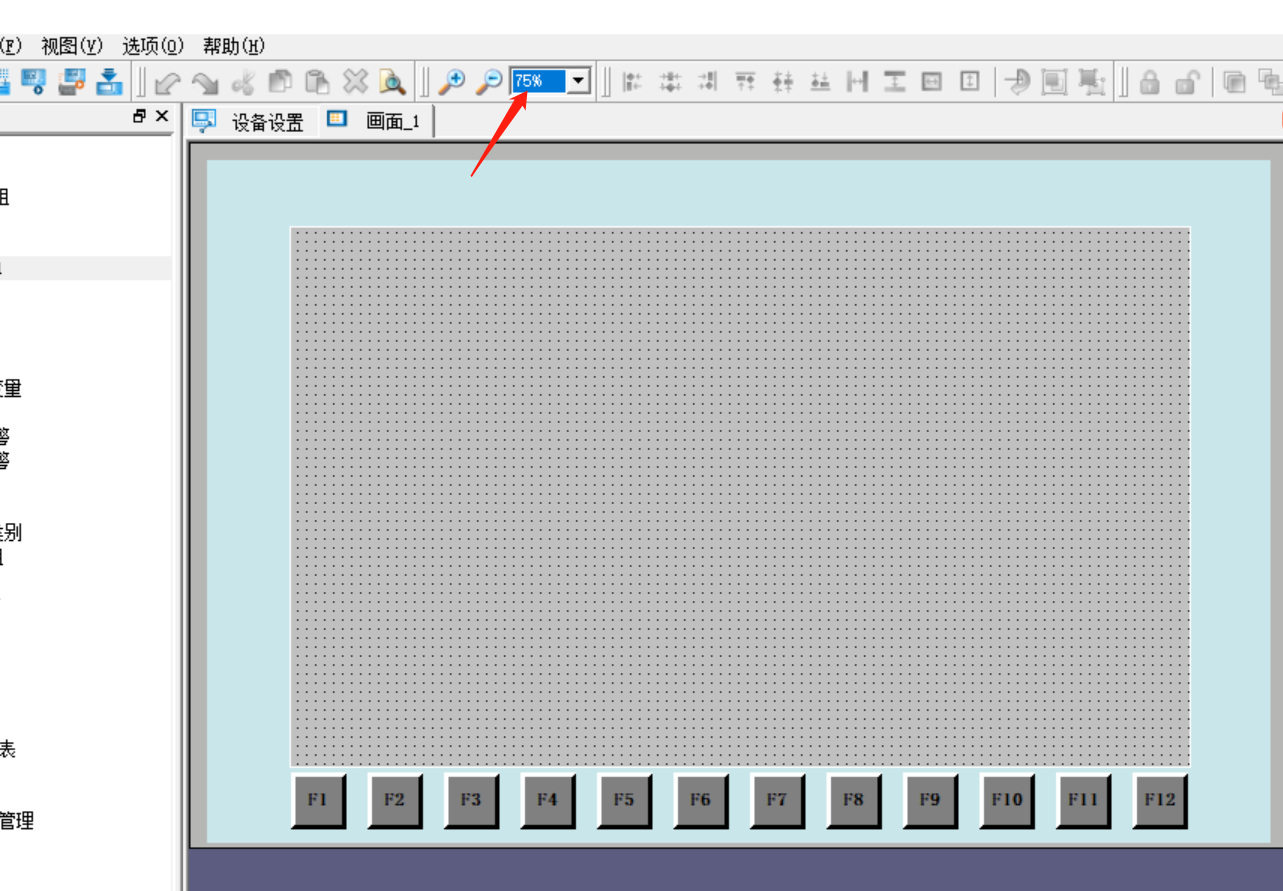Click the Same Height icon
1283x891 pixels.
click(x=969, y=82)
